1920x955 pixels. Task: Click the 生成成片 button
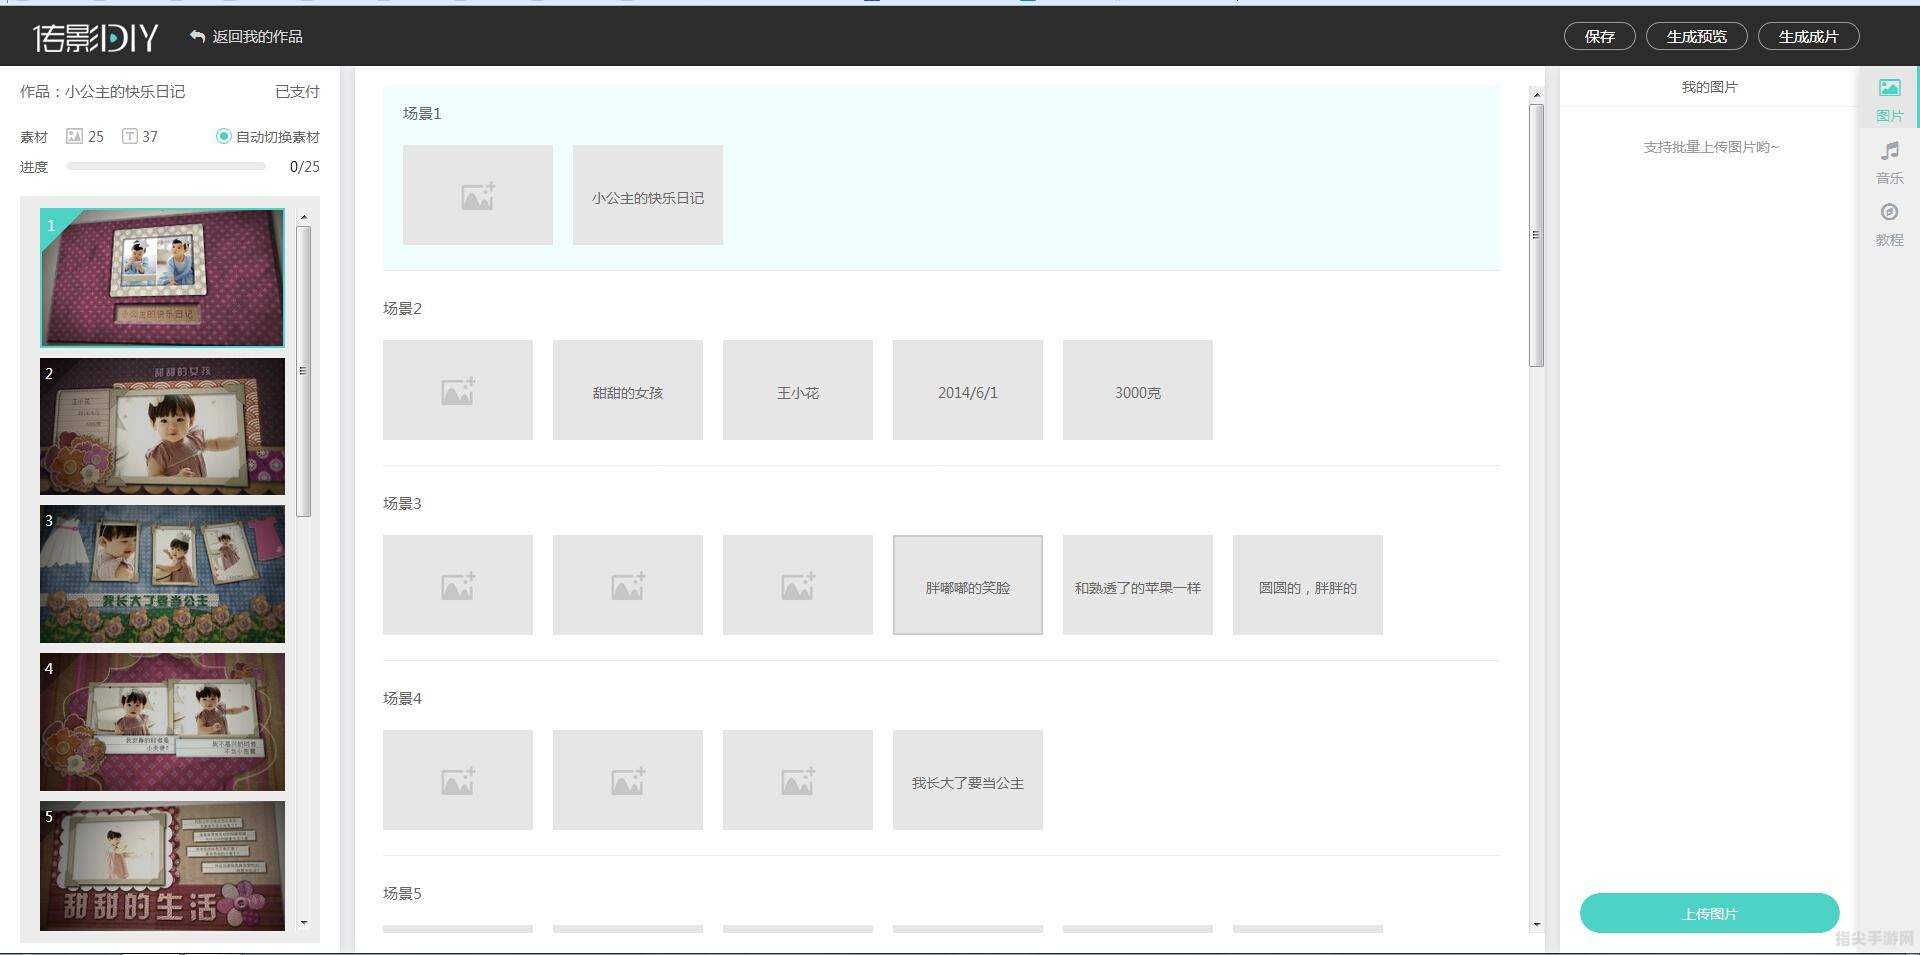(1809, 36)
